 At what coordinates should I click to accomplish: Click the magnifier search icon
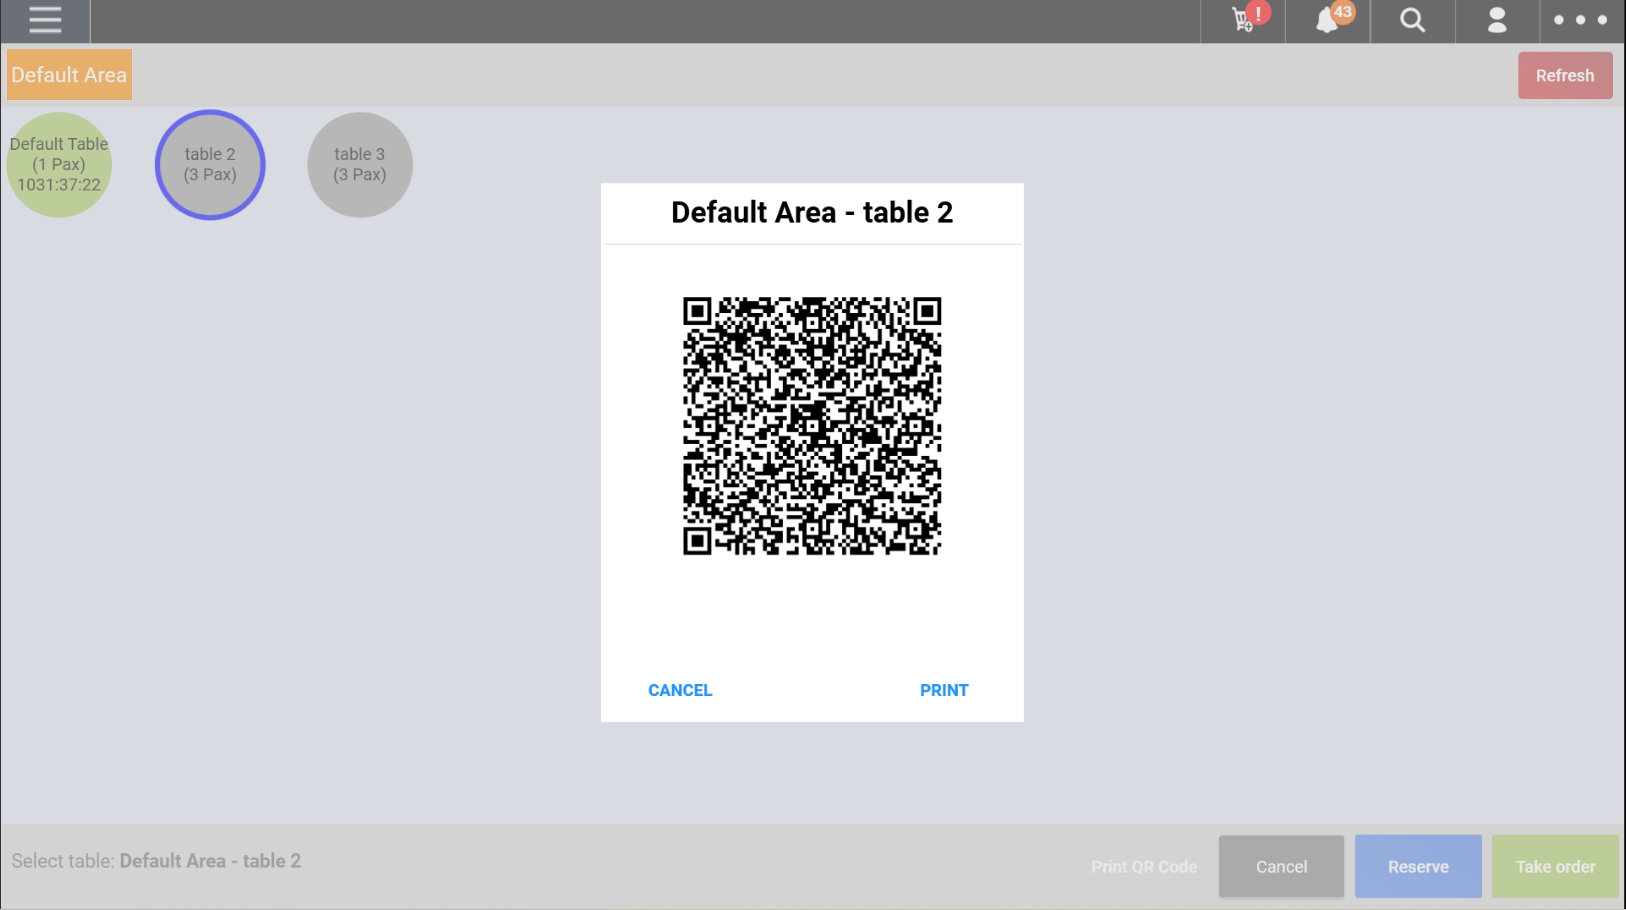[1412, 21]
